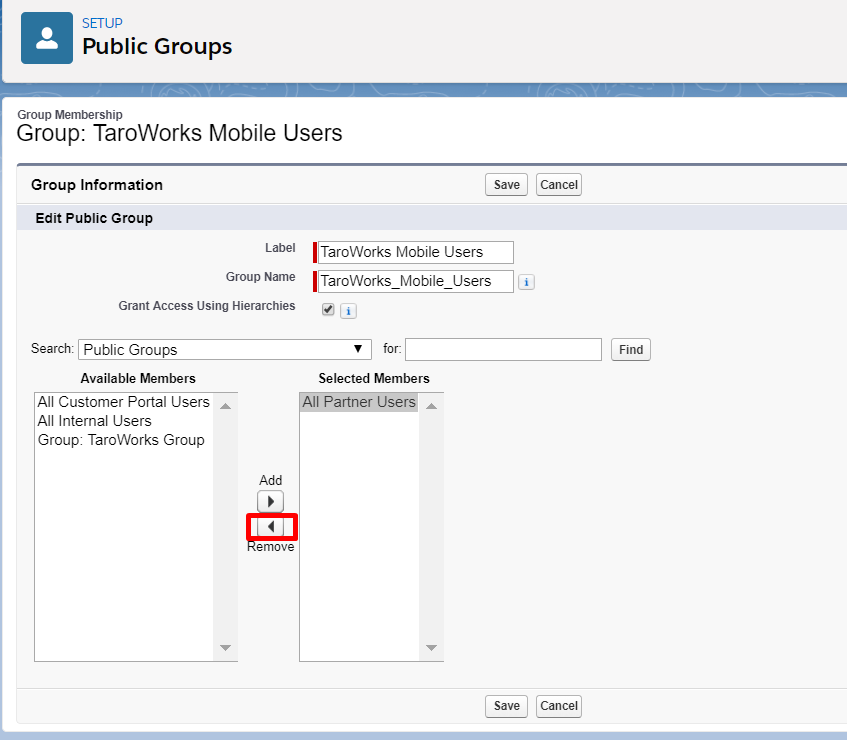Click the bottom Save button

tap(506, 706)
